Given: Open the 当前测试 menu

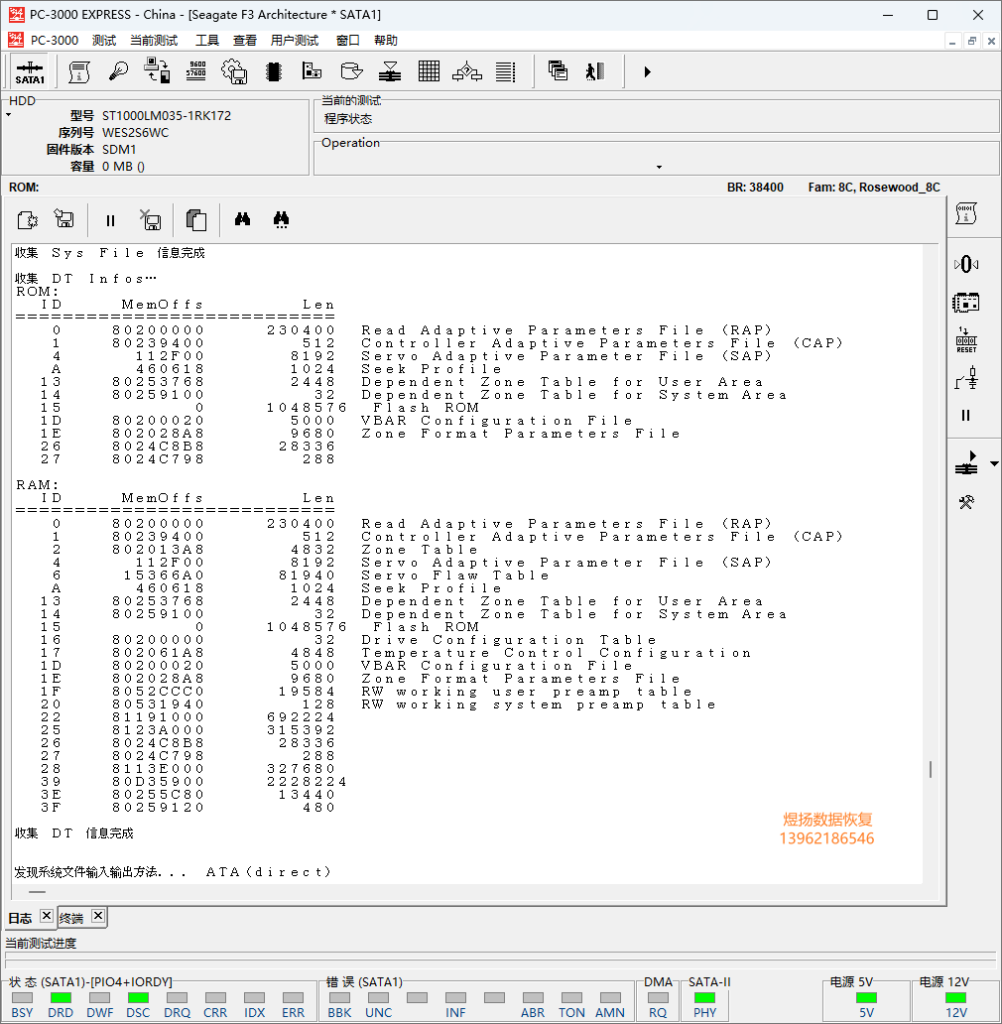Looking at the screenshot, I should (x=154, y=40).
